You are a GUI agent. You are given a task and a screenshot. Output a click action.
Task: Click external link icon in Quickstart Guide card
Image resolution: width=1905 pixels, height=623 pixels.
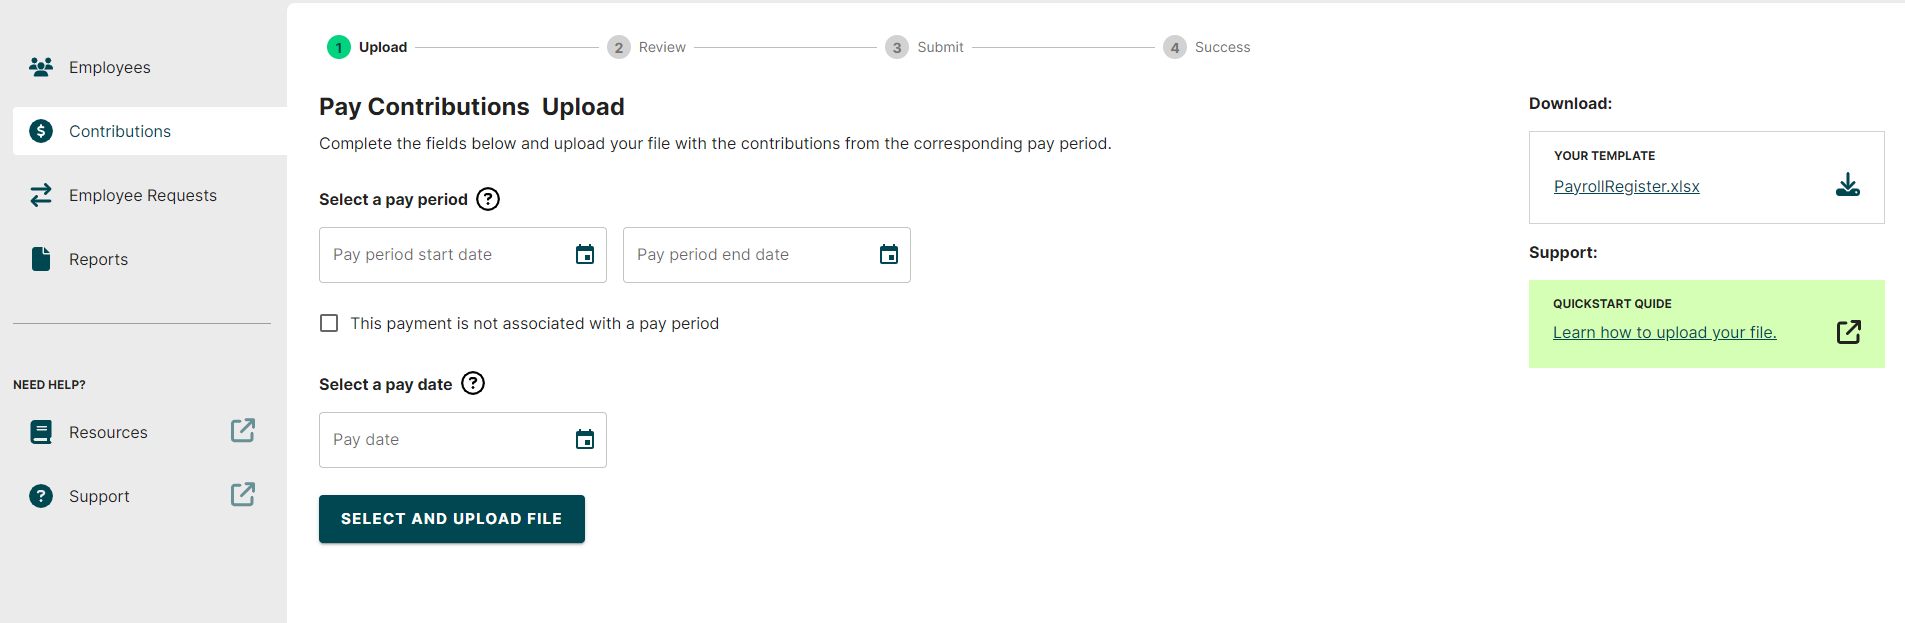click(x=1849, y=332)
